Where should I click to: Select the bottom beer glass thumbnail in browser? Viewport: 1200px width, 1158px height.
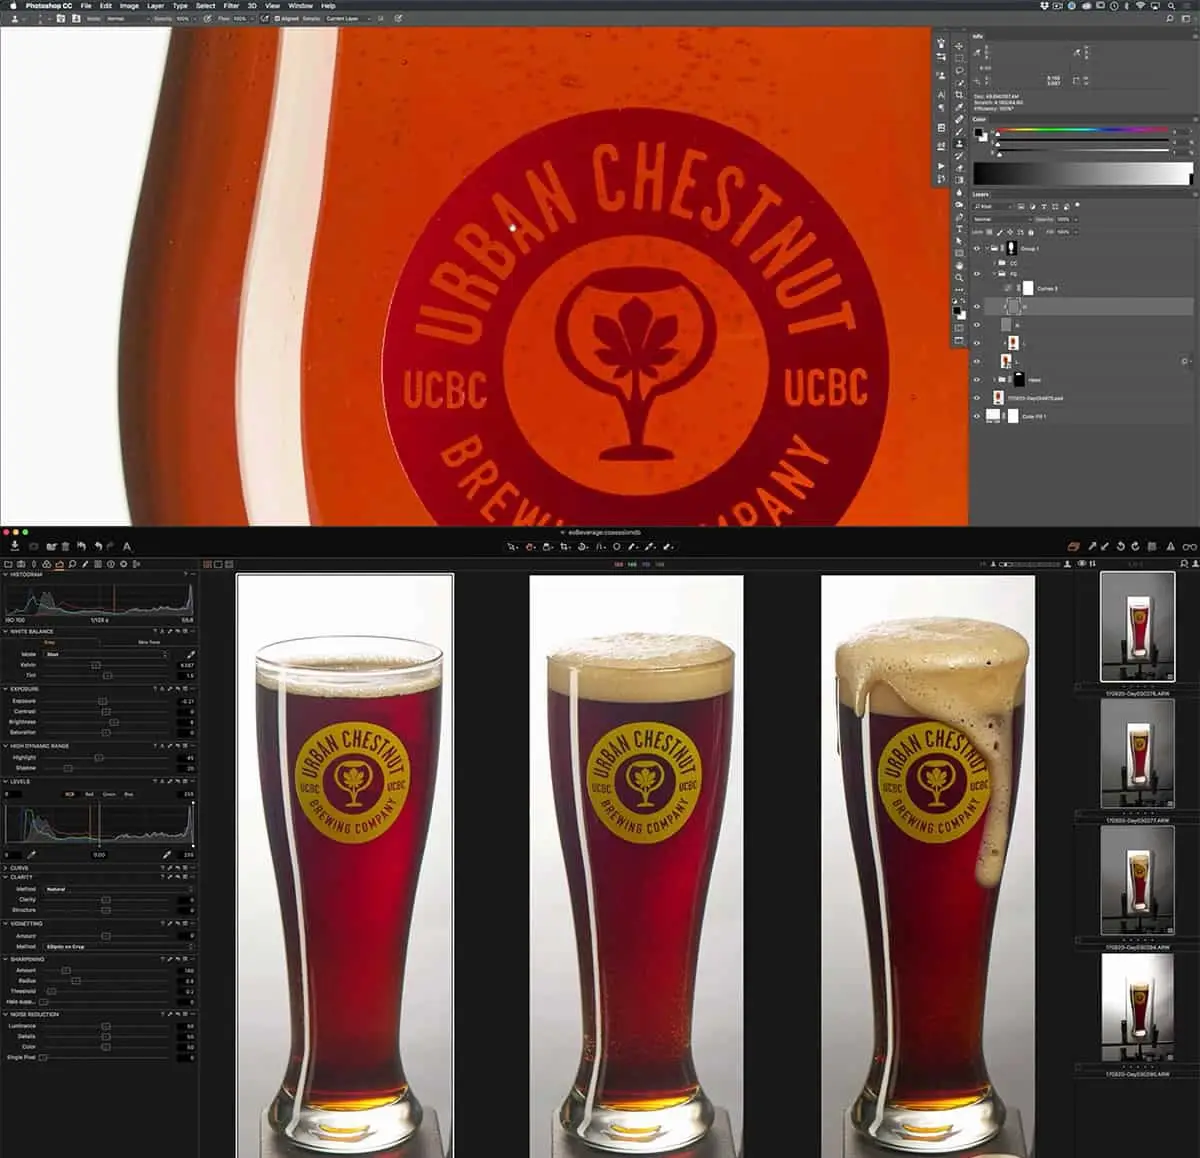1136,1008
